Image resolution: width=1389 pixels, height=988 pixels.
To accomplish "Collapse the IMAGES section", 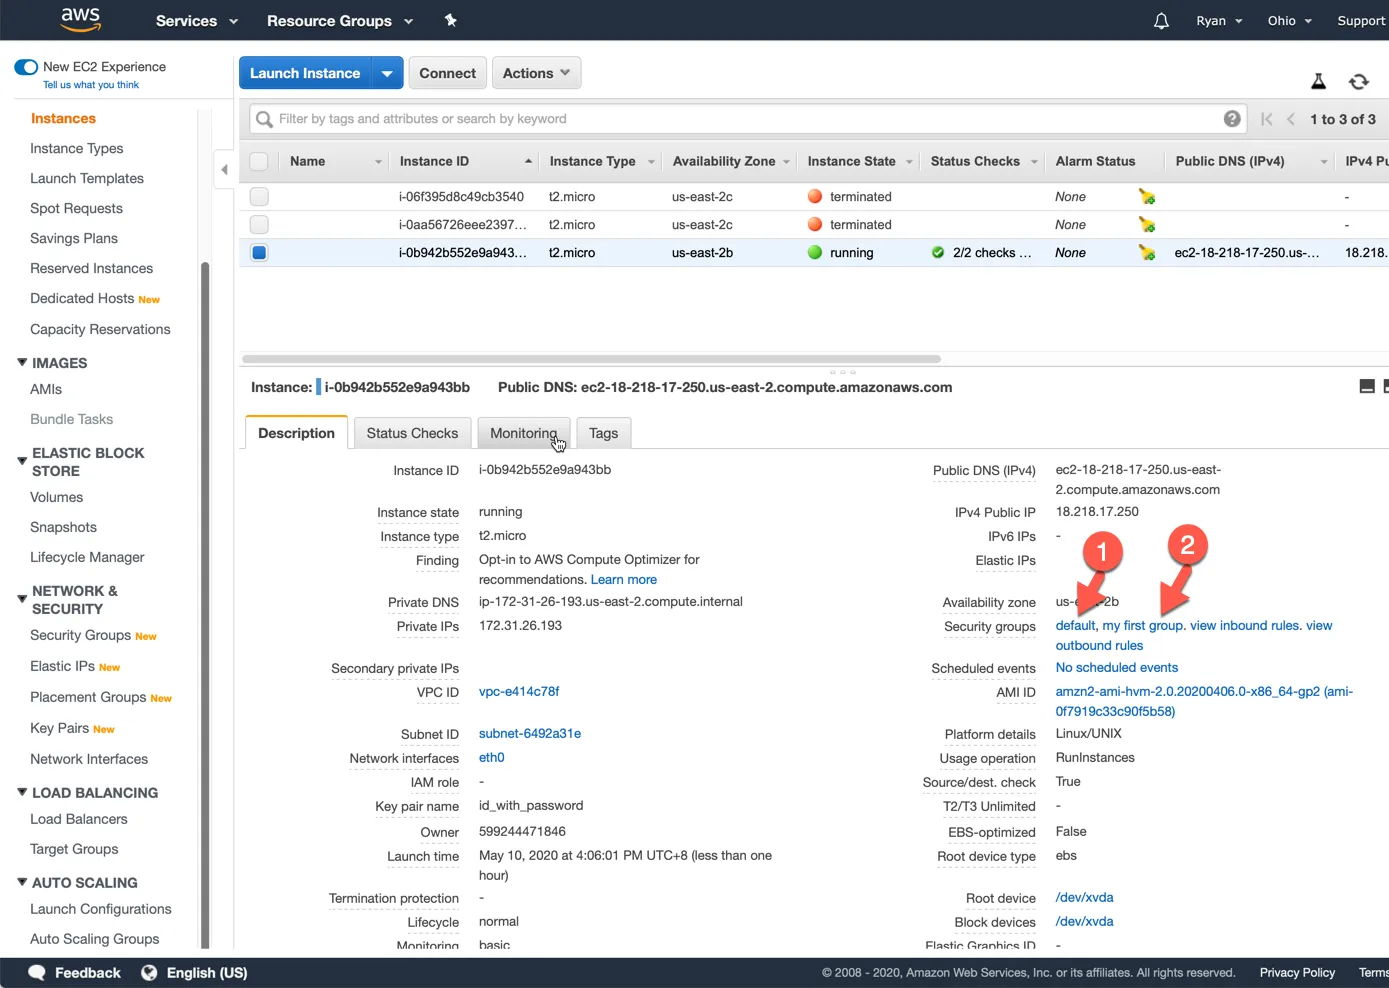I will 22,363.
